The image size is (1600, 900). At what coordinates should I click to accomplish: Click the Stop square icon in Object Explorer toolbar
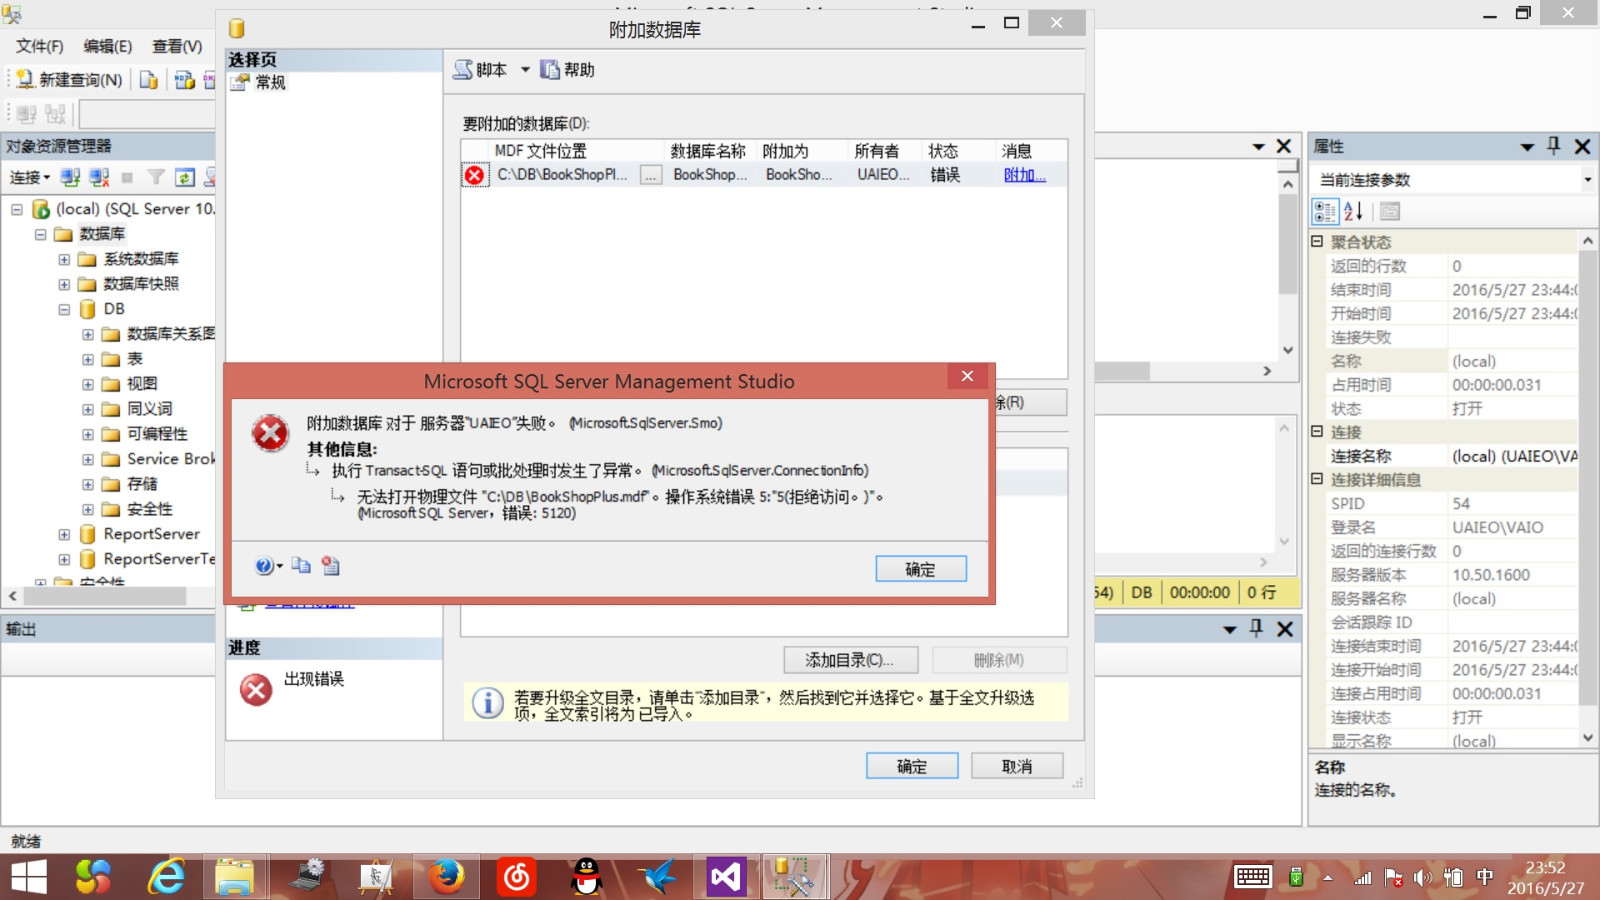[x=127, y=178]
